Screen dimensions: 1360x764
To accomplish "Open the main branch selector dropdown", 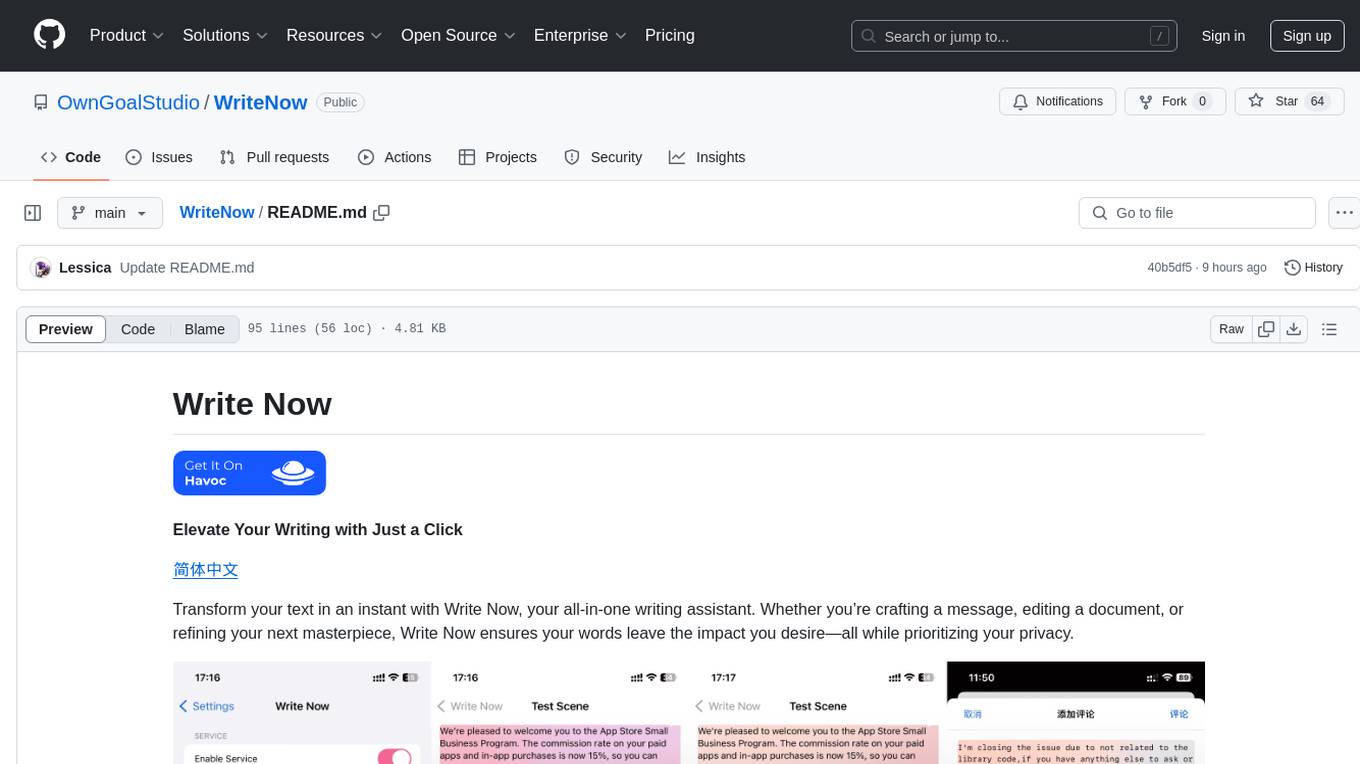I will tap(110, 213).
